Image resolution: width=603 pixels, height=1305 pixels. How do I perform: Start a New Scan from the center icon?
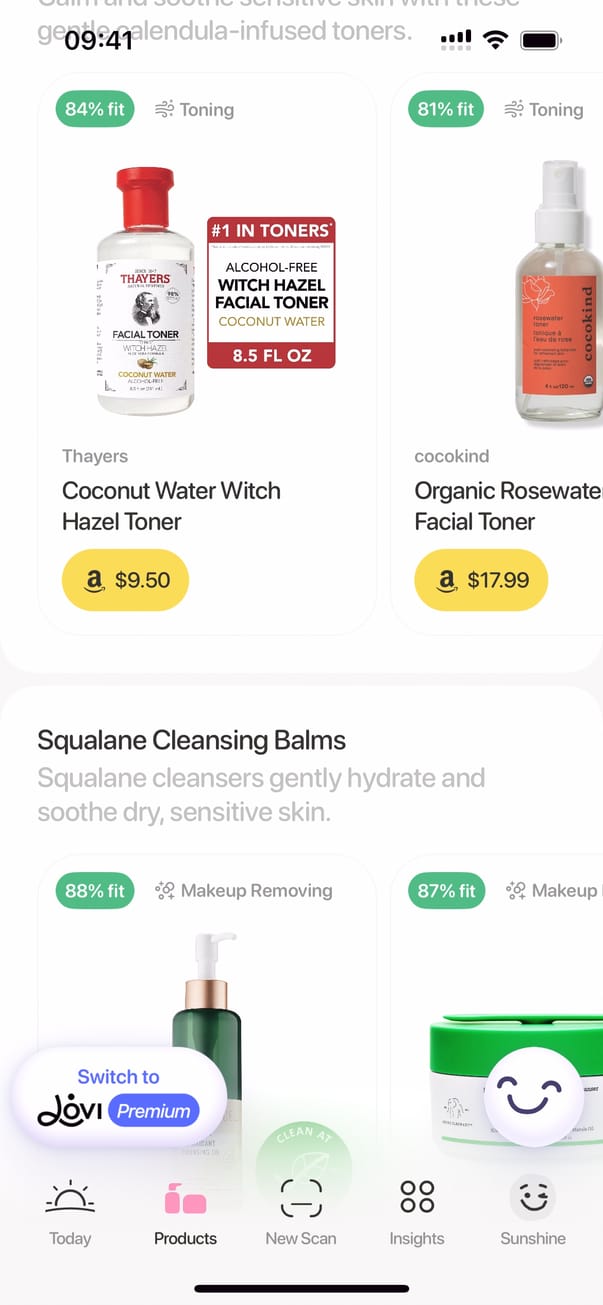click(301, 1197)
